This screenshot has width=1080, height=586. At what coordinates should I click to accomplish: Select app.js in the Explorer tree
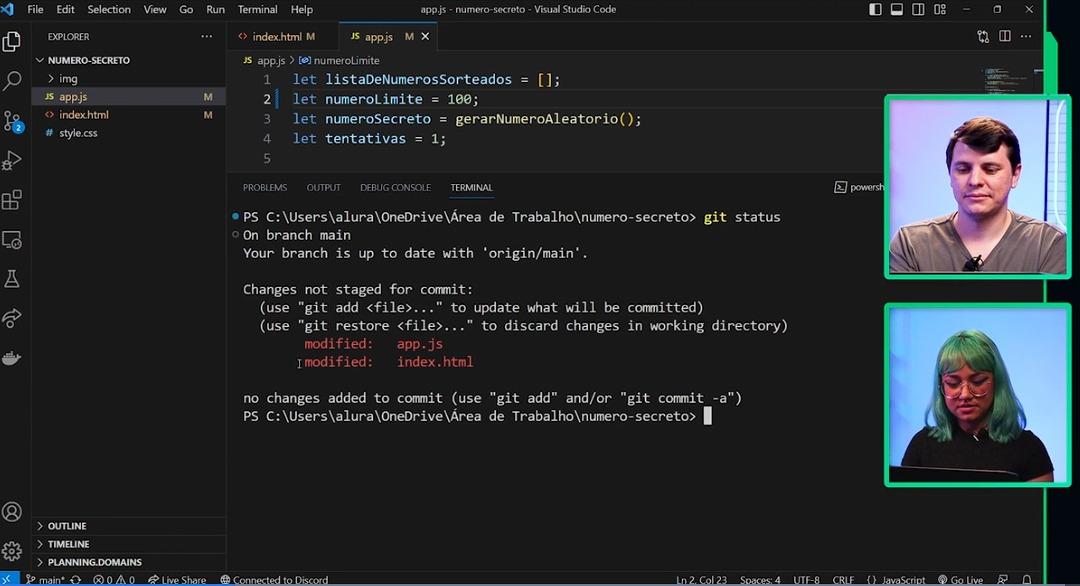tap(129, 97)
